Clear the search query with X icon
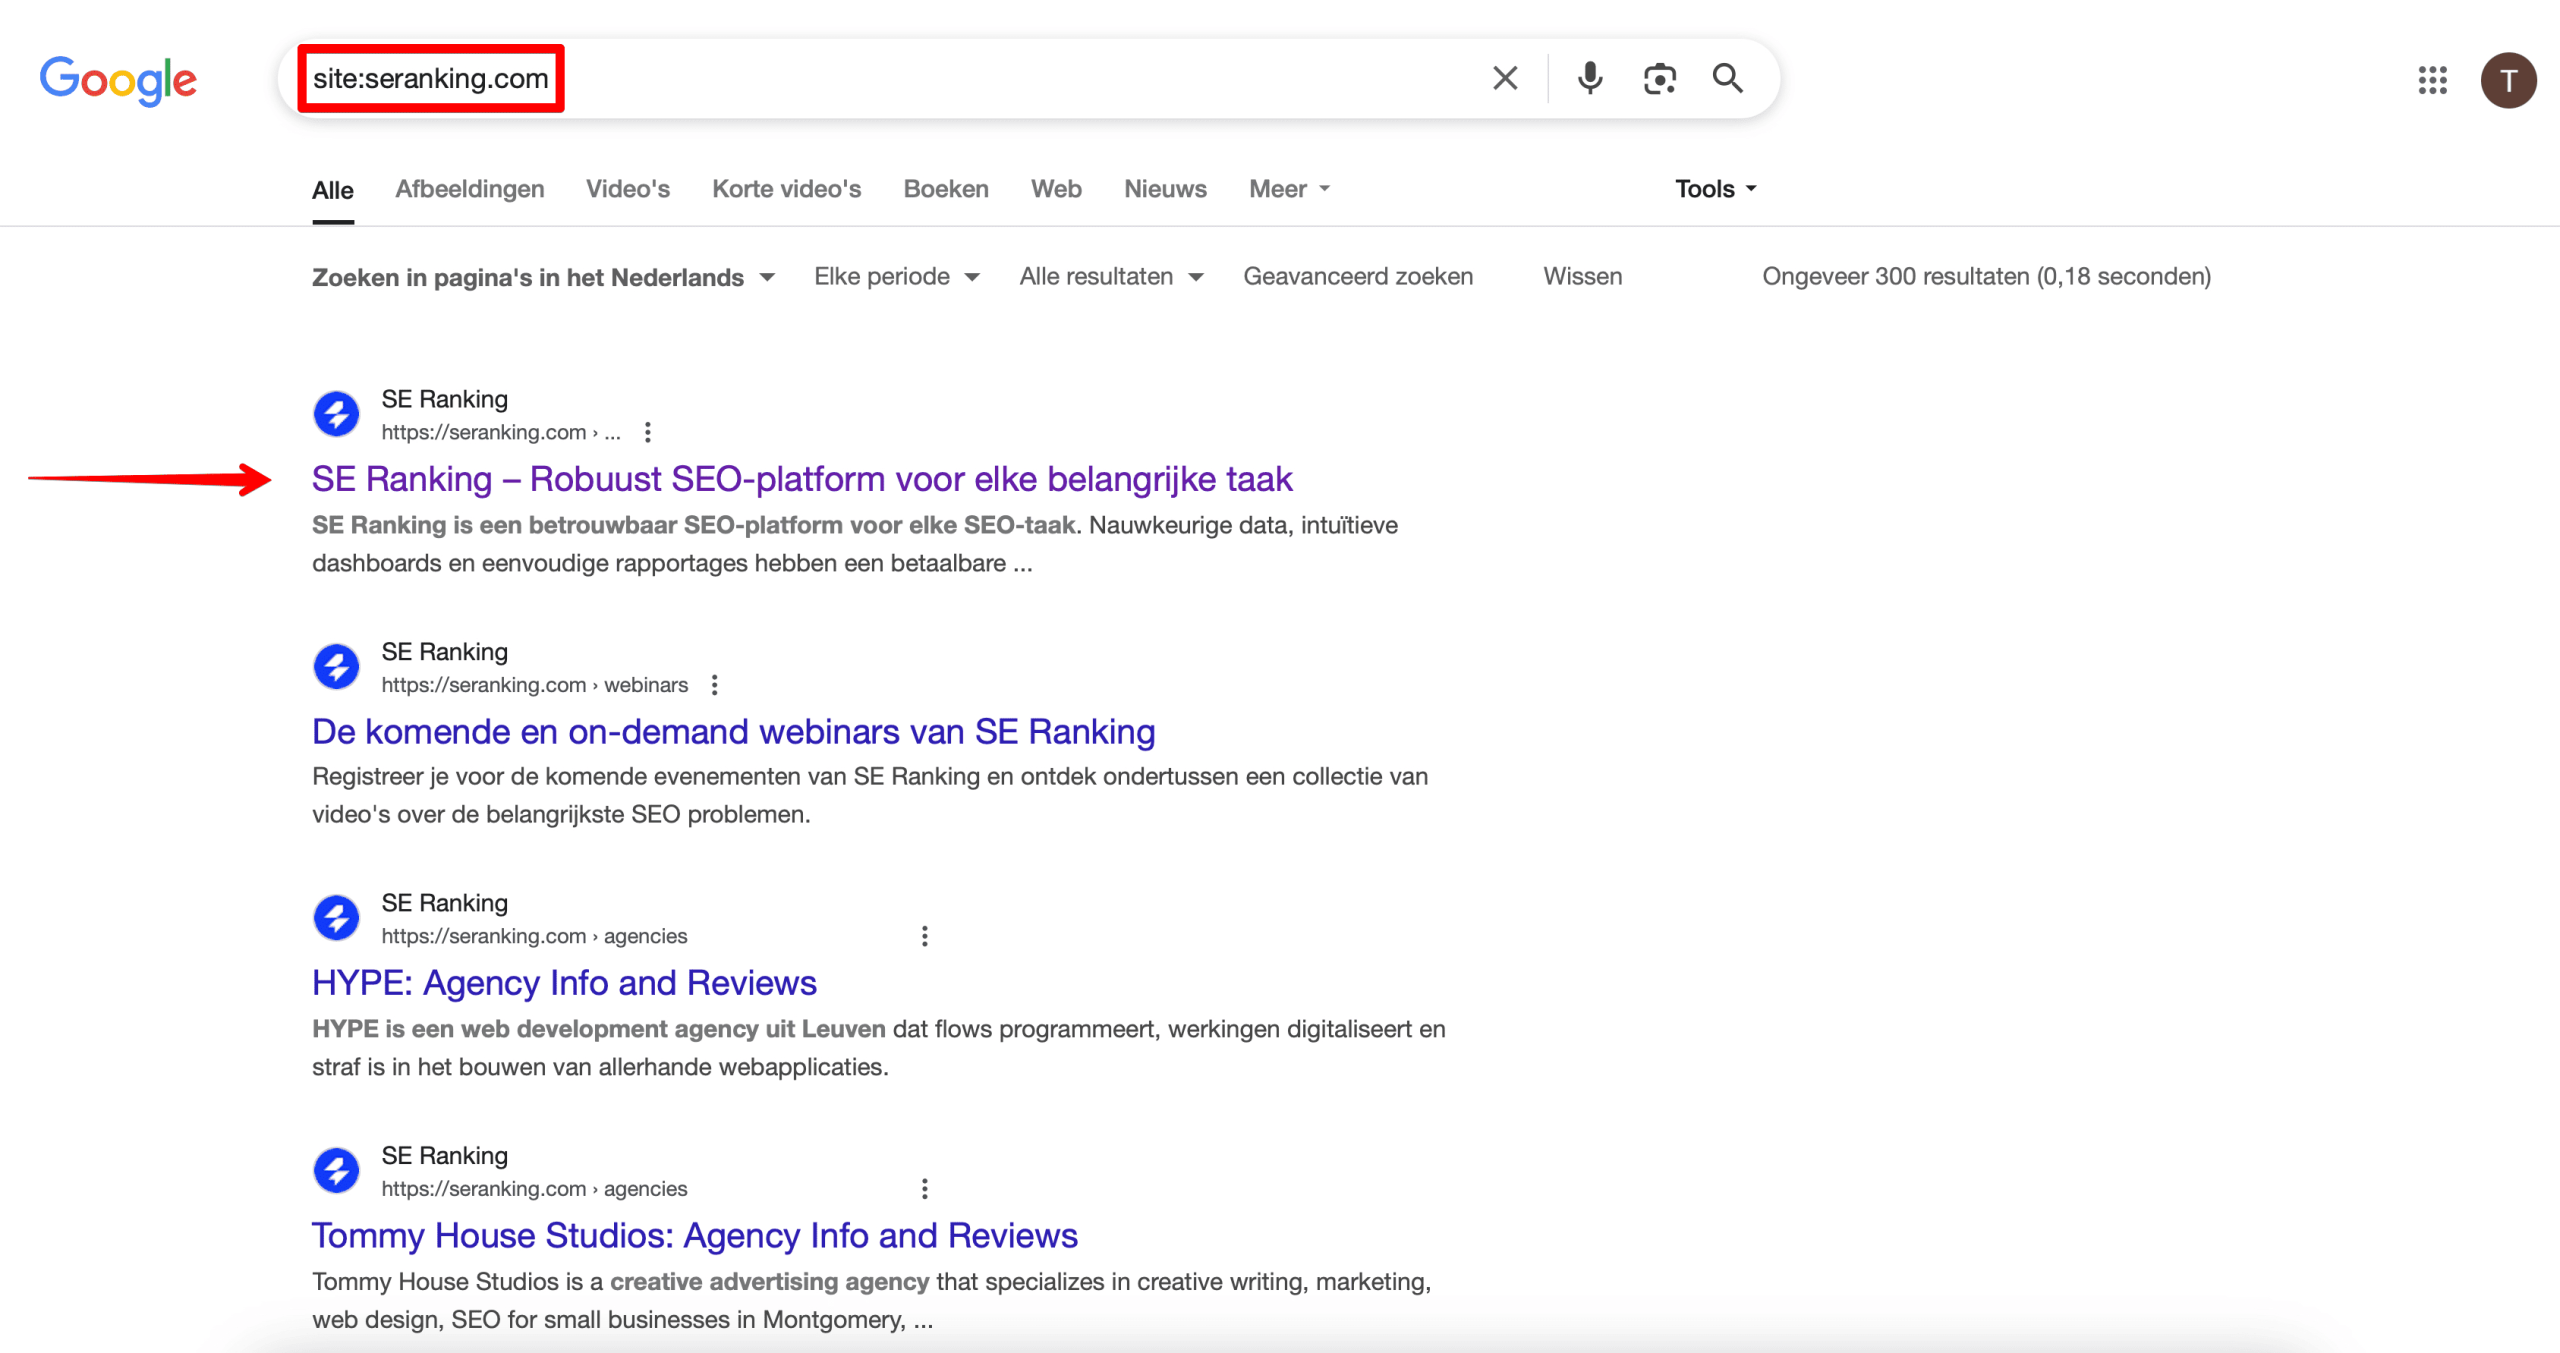Screen dimensions: 2560x1353 1505,78
